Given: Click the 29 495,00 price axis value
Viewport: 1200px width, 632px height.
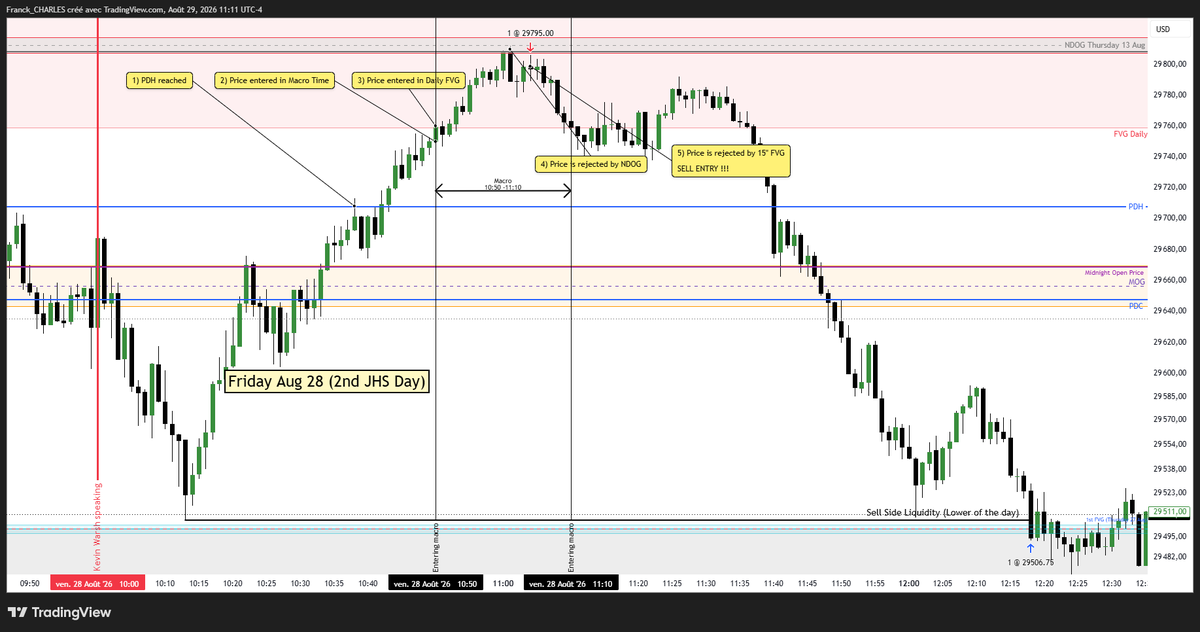Looking at the screenshot, I should [1171, 535].
